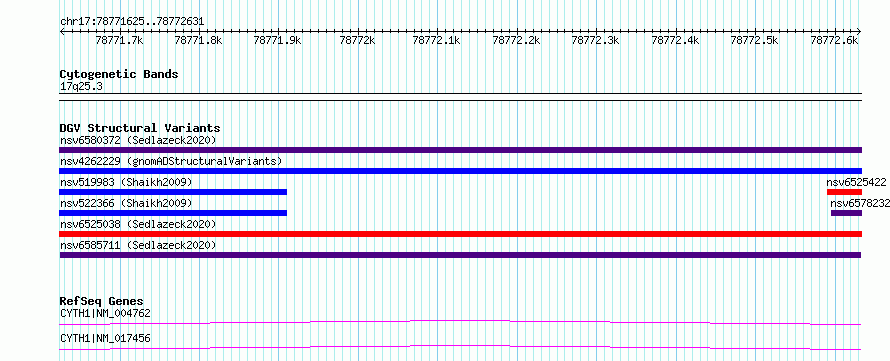Click the nsv6585711 purple variant bar
The image size is (890, 361).
(x=460, y=255)
